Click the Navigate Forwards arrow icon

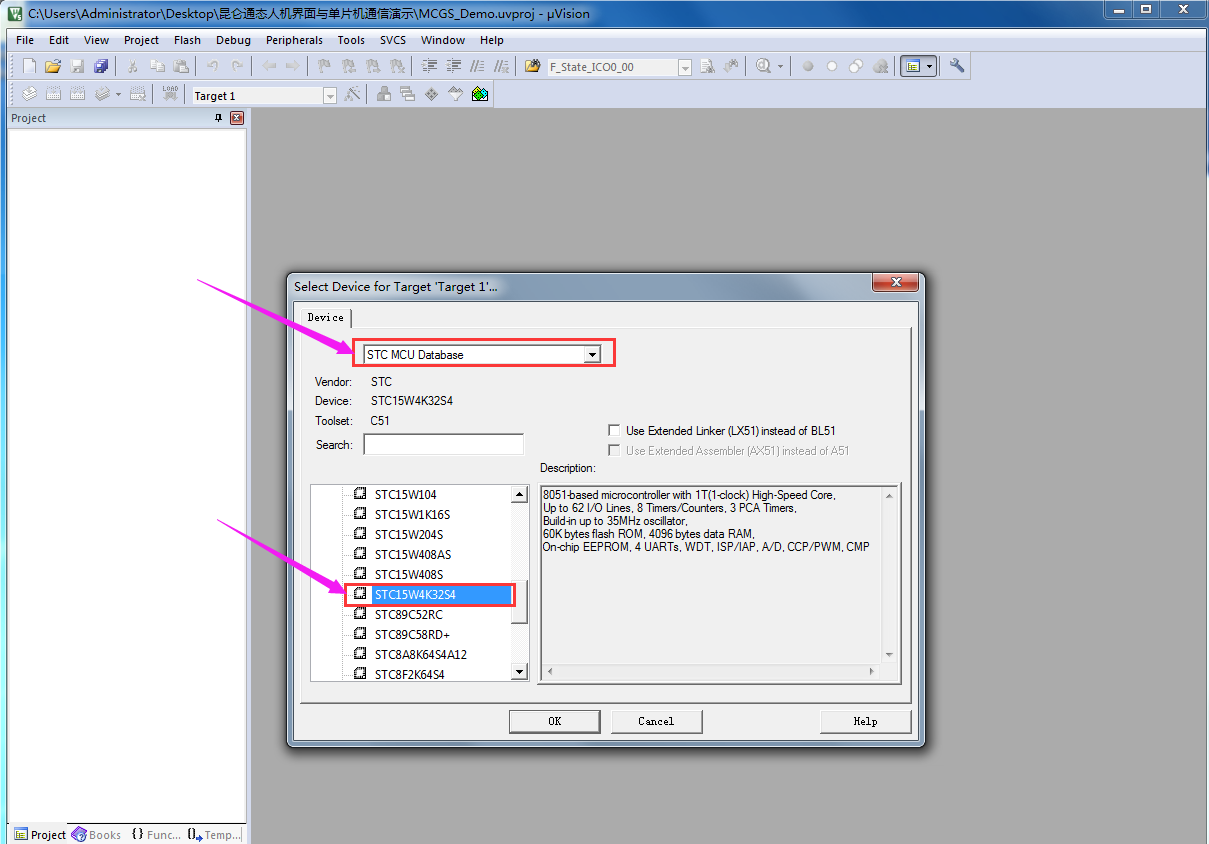click(x=292, y=66)
